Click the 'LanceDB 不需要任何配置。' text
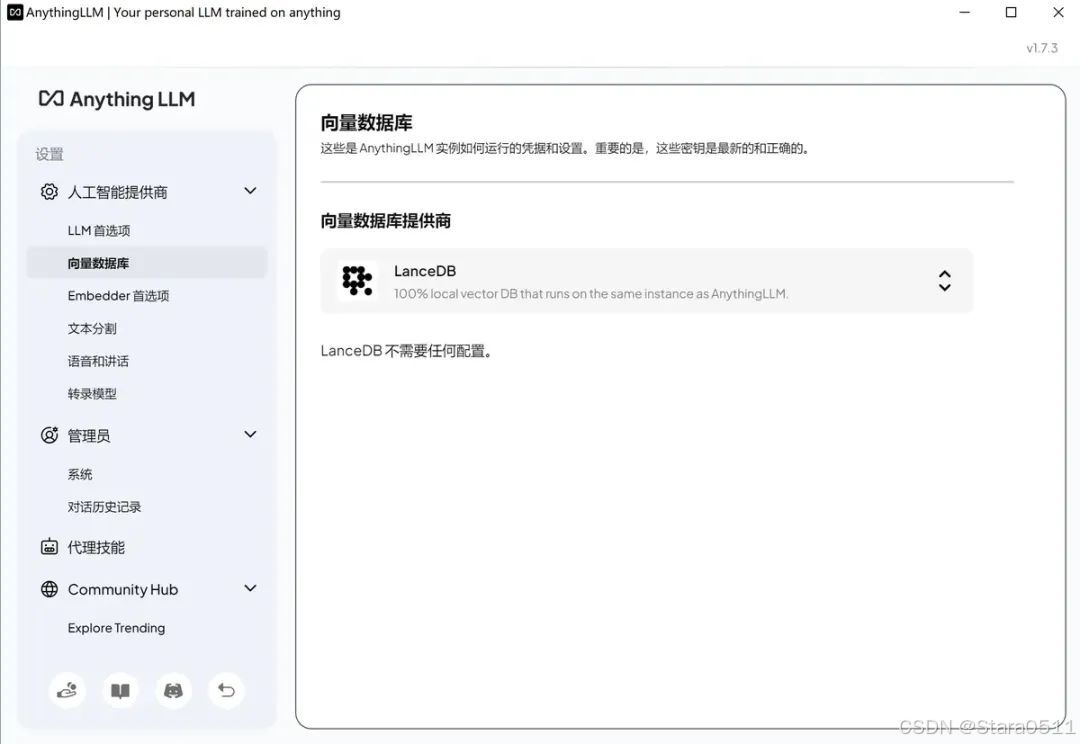Image resolution: width=1080 pixels, height=744 pixels. pos(406,351)
